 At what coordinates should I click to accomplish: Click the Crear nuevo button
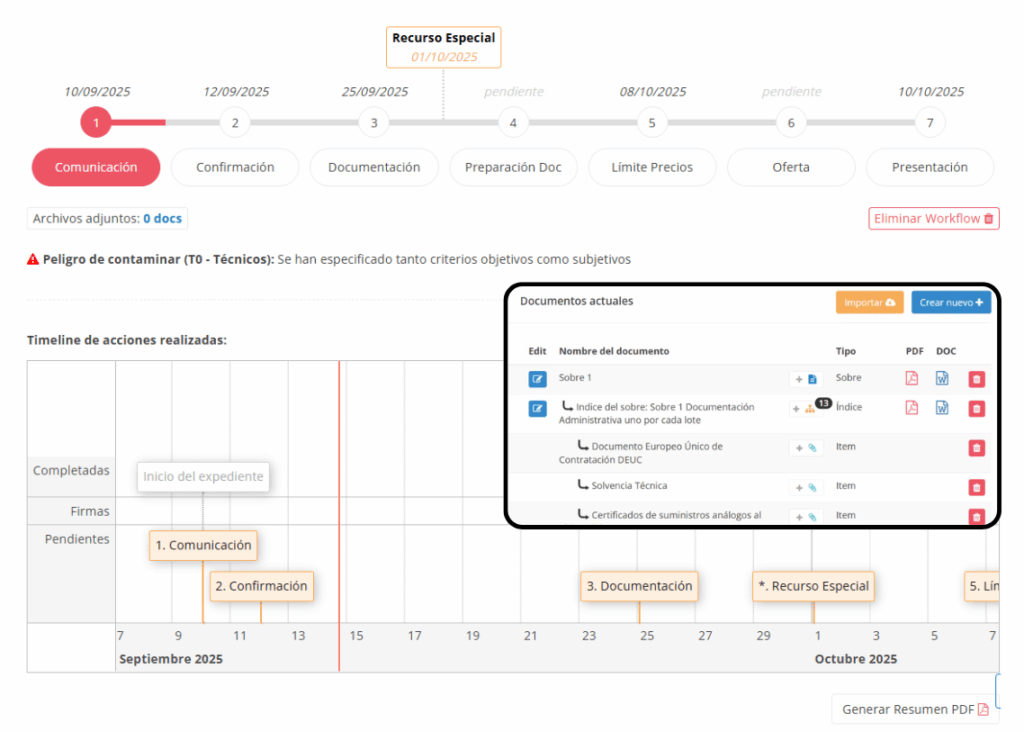coord(950,302)
